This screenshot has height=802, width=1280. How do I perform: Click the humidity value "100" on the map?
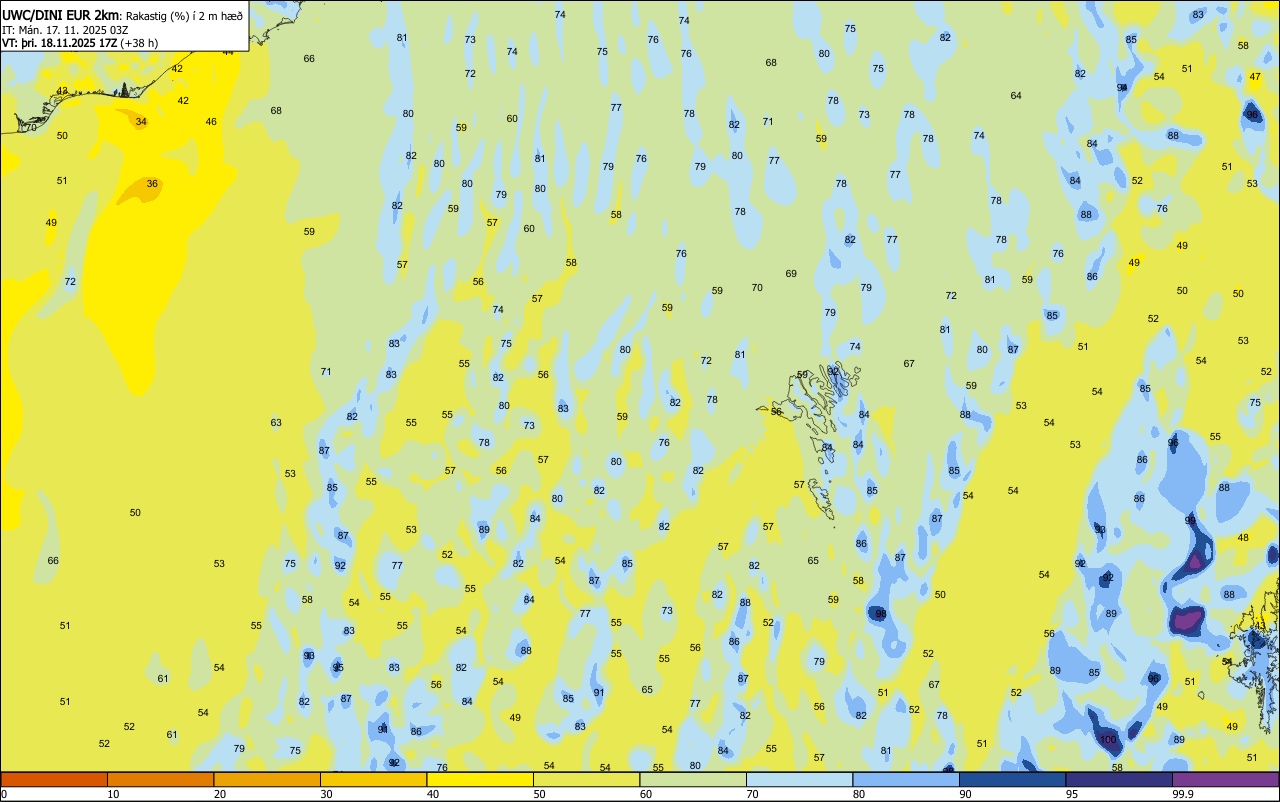pyautogui.click(x=1108, y=740)
